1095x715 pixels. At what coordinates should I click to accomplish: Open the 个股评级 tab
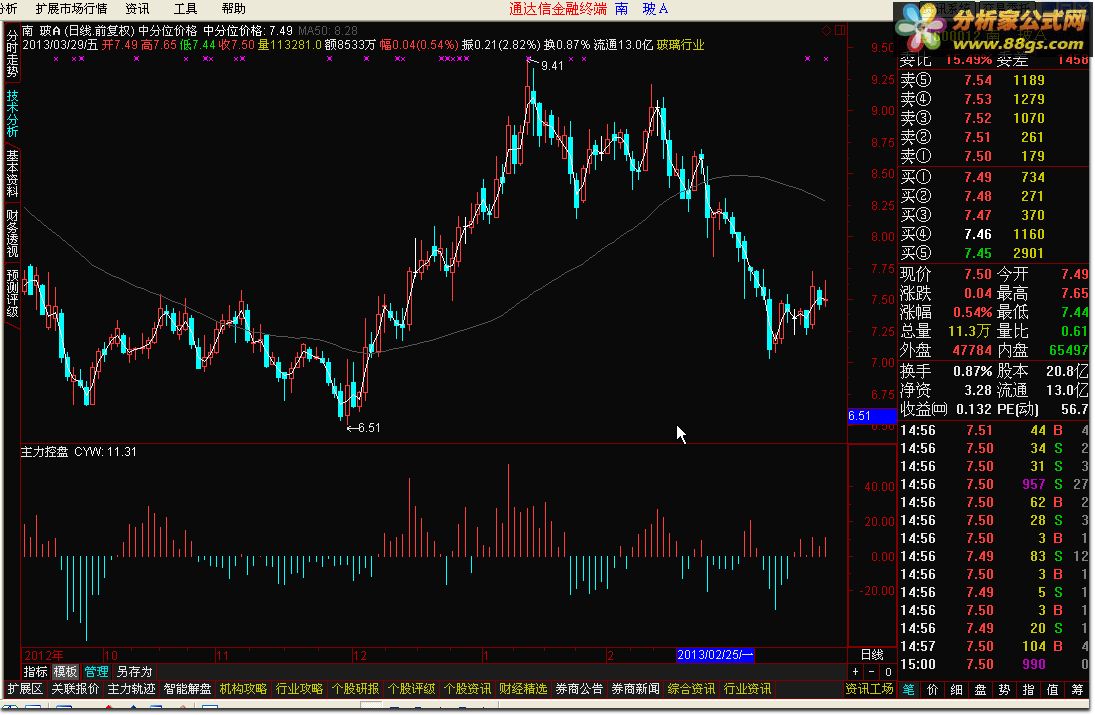coord(411,689)
